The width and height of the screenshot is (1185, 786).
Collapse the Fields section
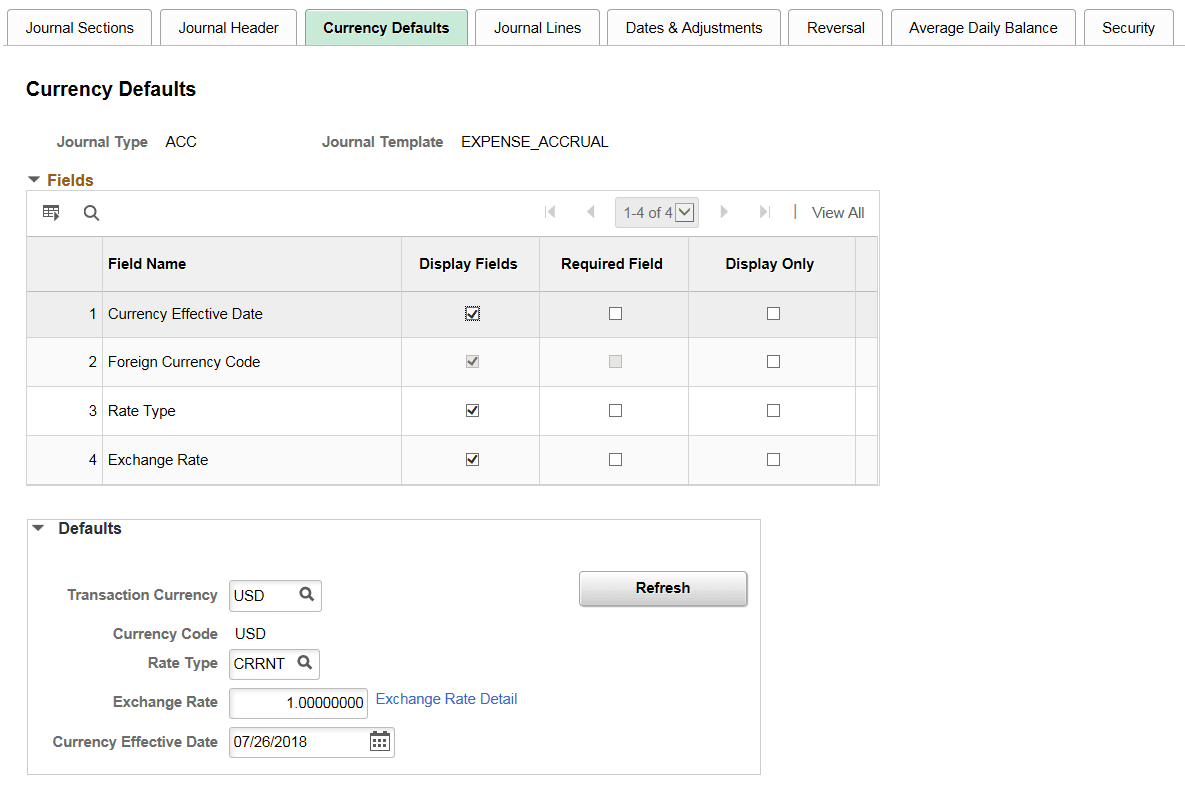point(36,179)
